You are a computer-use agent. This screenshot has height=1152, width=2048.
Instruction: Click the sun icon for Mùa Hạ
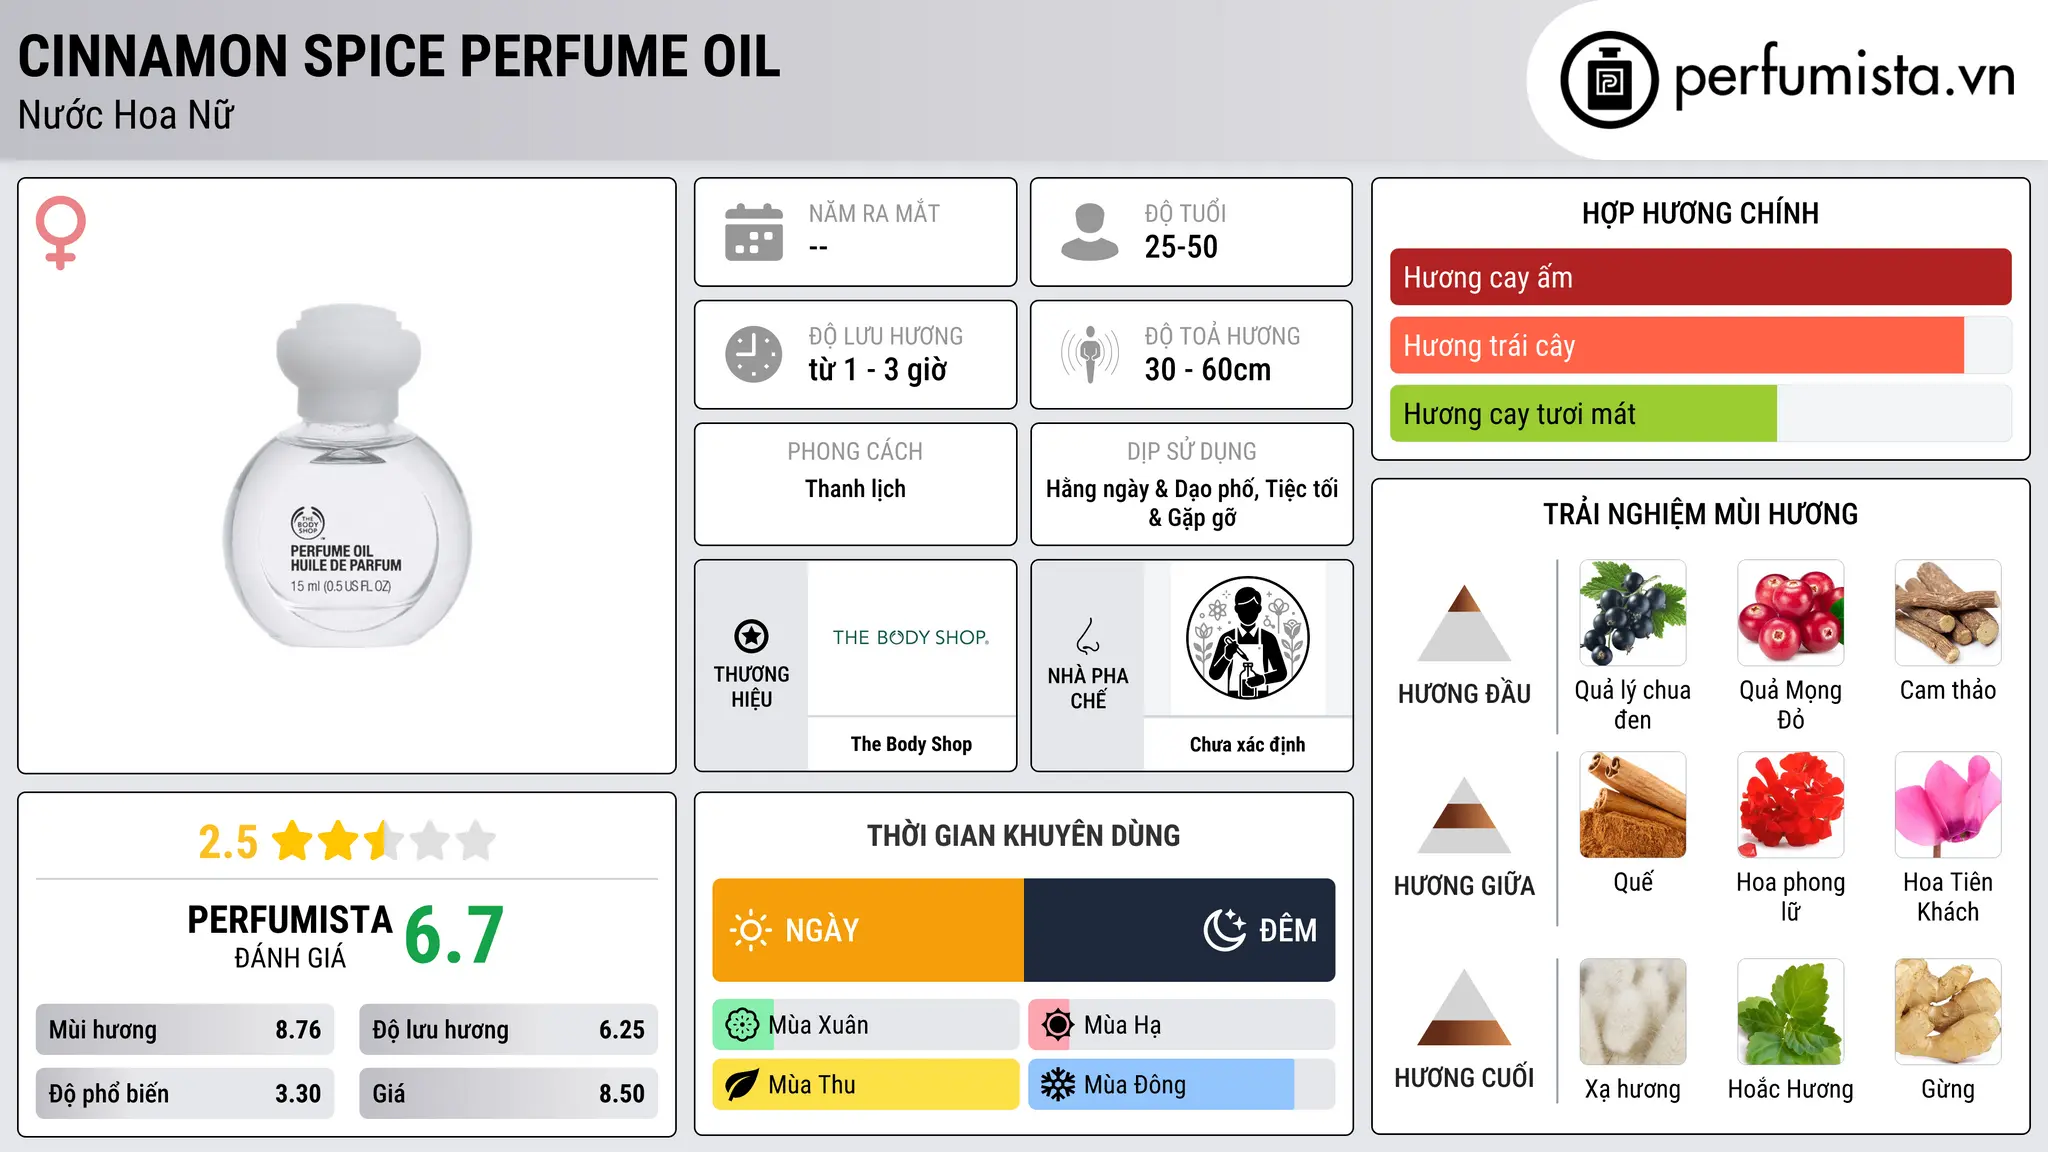[x=1057, y=1025]
